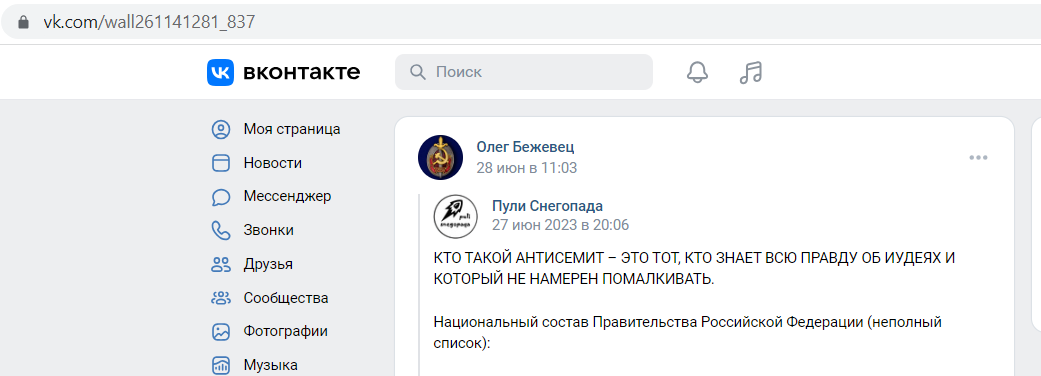This screenshot has width=1041, height=376.
Task: Click the Мессенджер chat bubble icon
Action: point(220,197)
